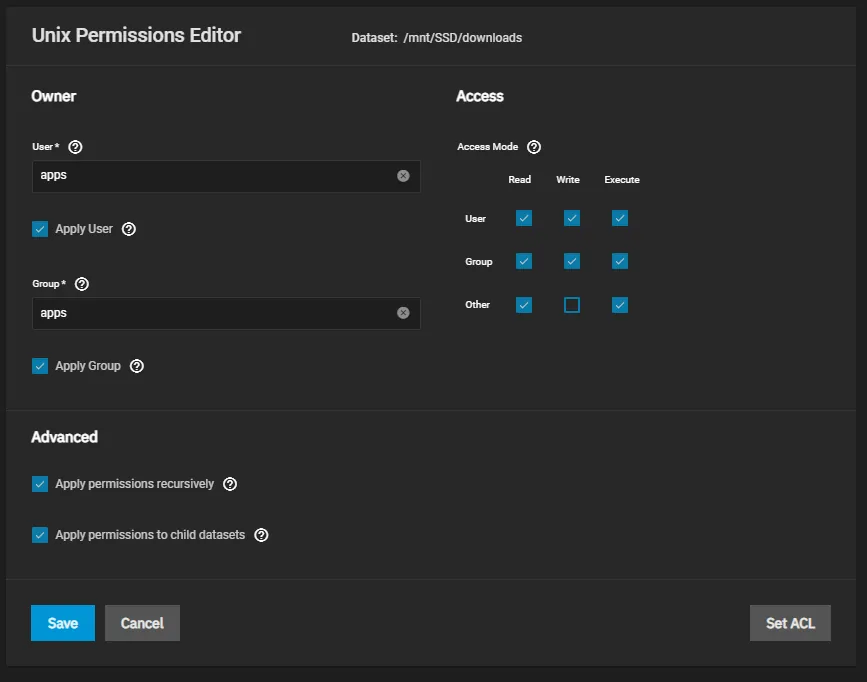Uncheck the Apply Group checkbox
This screenshot has width=867, height=682.
40,366
